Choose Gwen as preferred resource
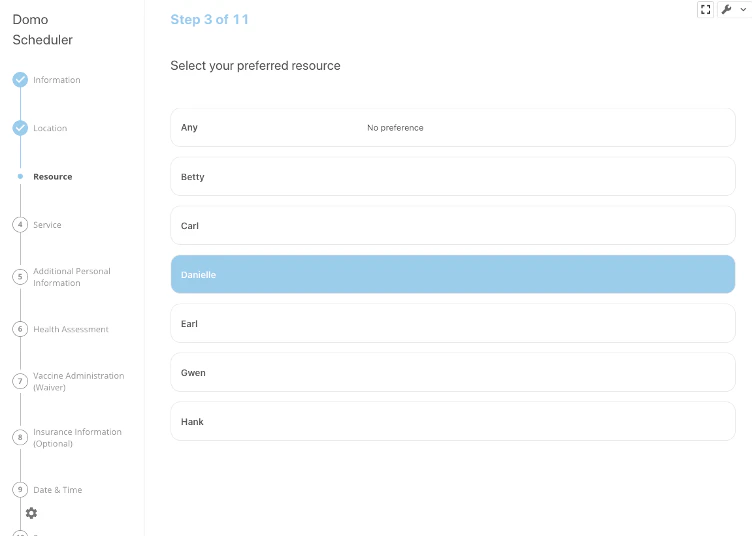 coord(453,372)
